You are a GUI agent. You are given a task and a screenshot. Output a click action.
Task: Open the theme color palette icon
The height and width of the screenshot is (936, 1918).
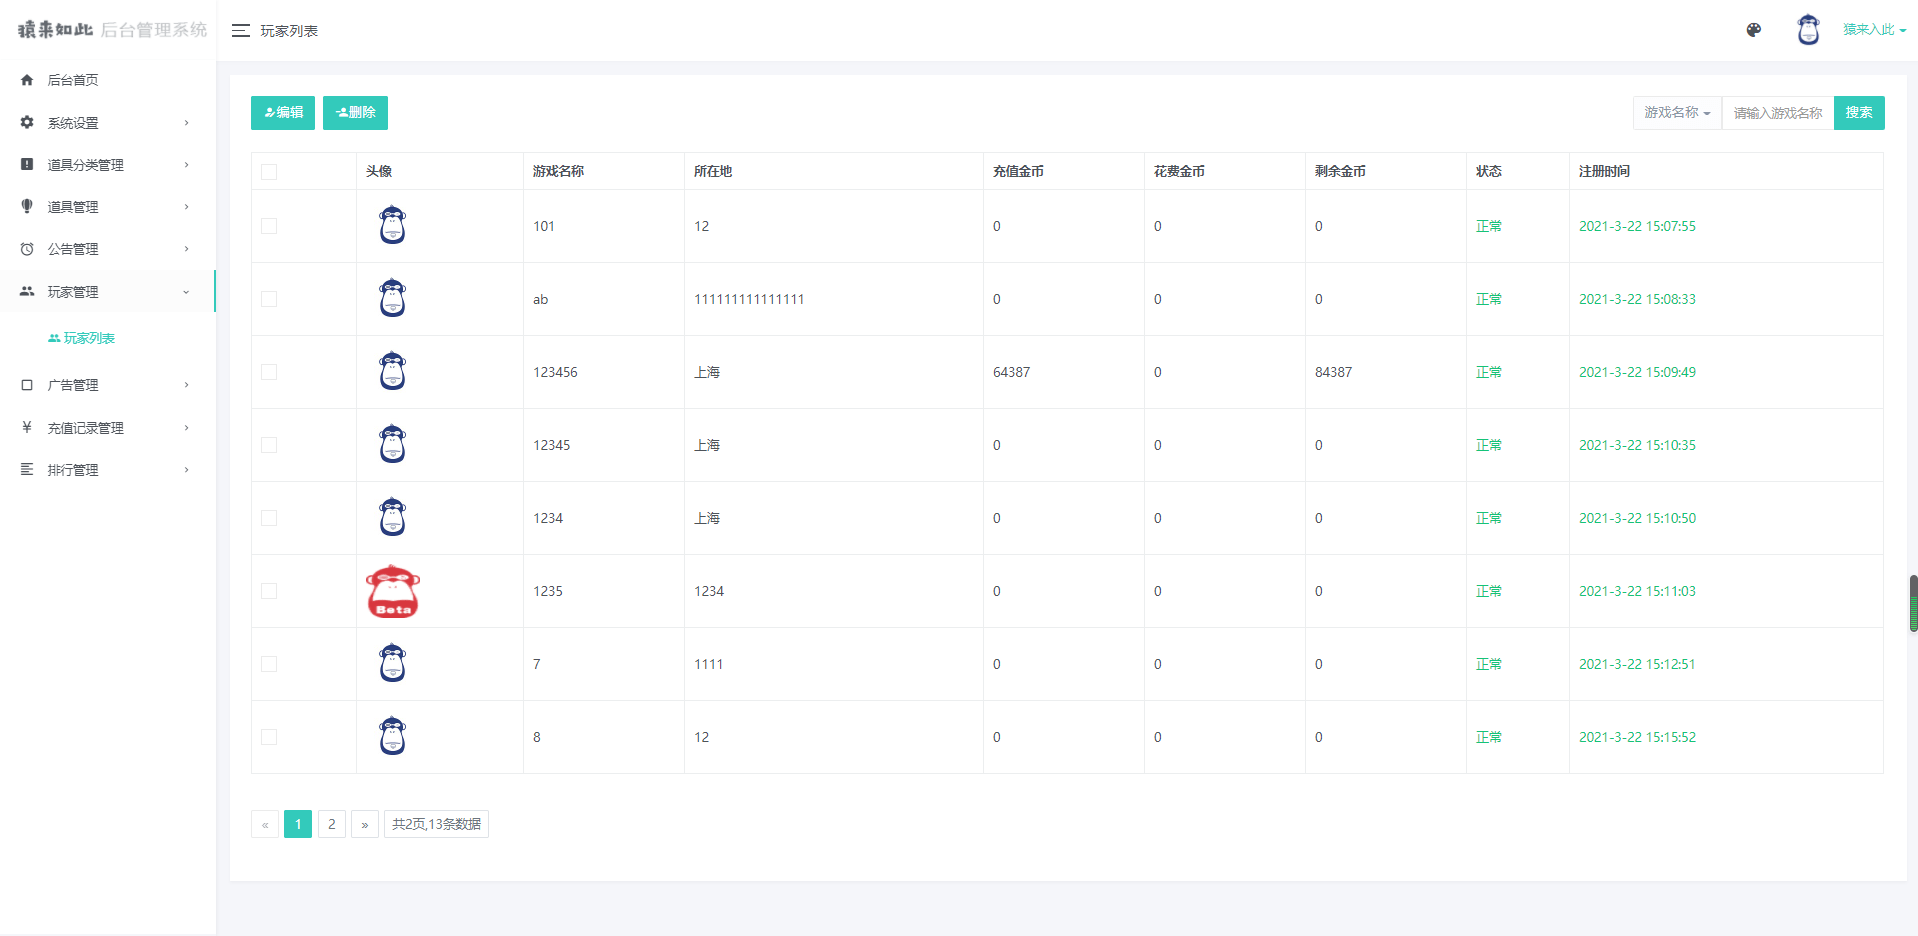1753,30
